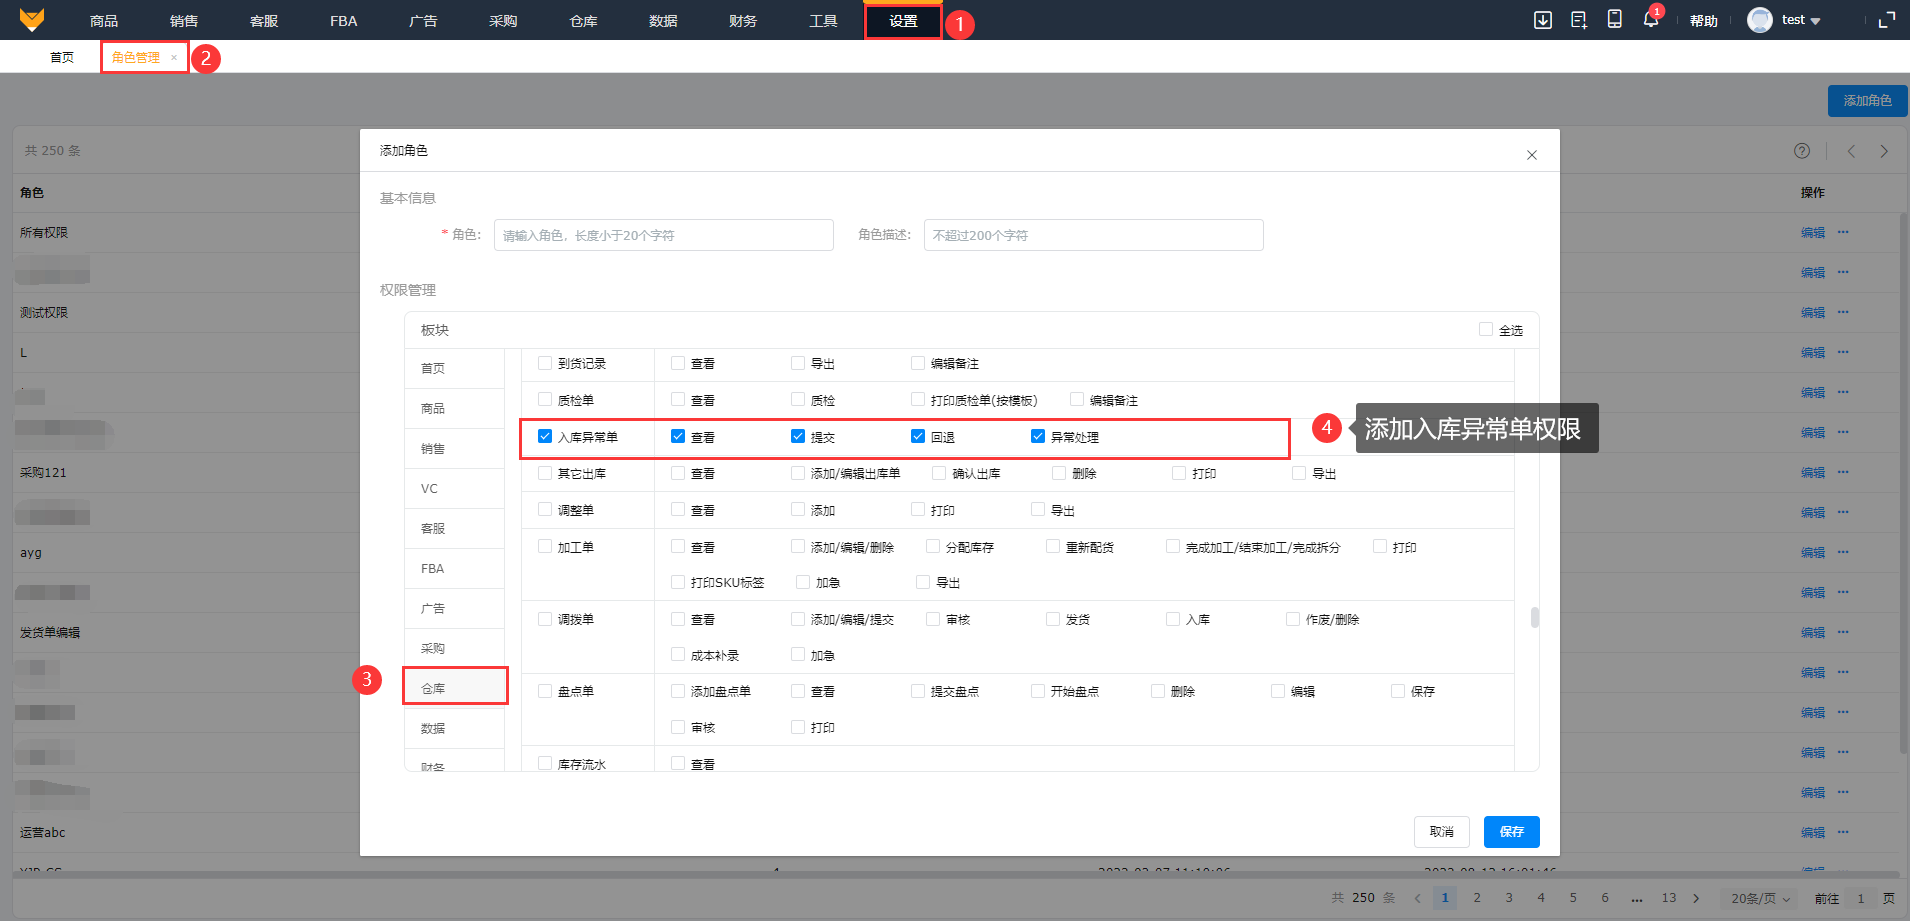Switch to the 首页 tab
The width and height of the screenshot is (1910, 921).
coord(62,57)
